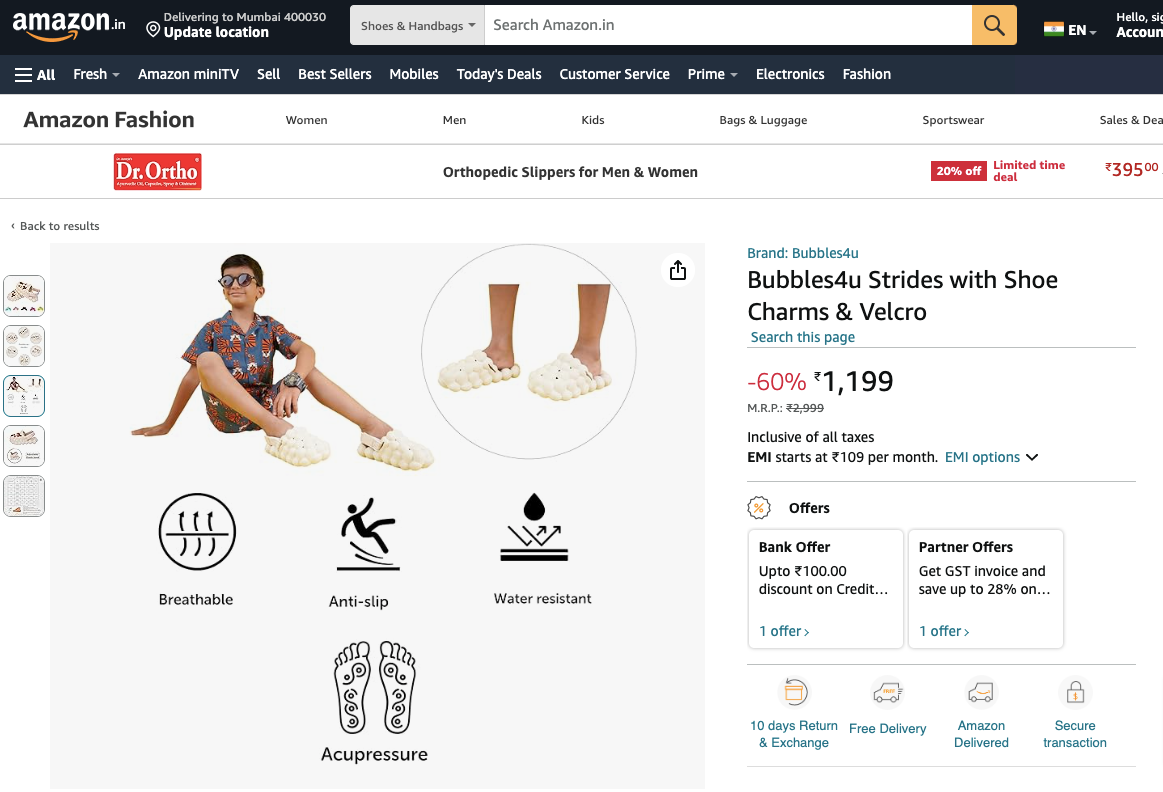Click the Amazon.in logo

(x=68, y=25)
